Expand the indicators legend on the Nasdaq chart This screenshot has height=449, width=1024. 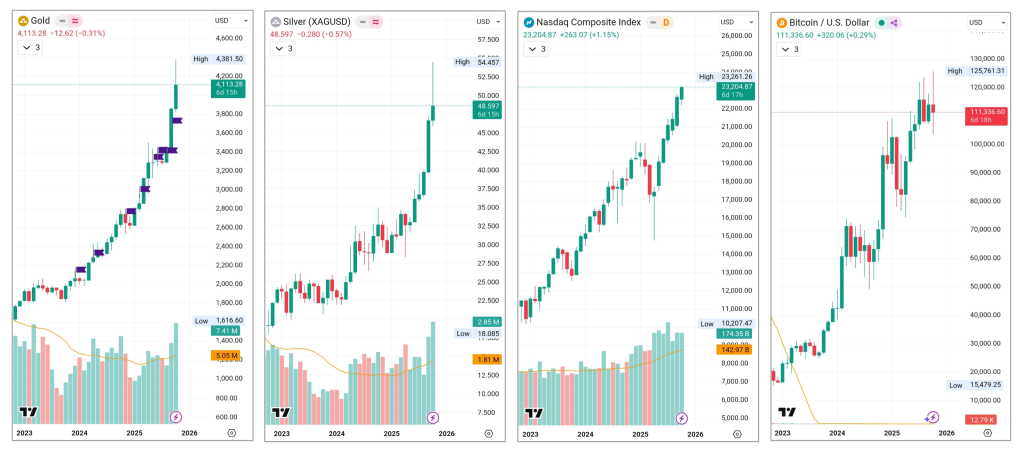(537, 48)
